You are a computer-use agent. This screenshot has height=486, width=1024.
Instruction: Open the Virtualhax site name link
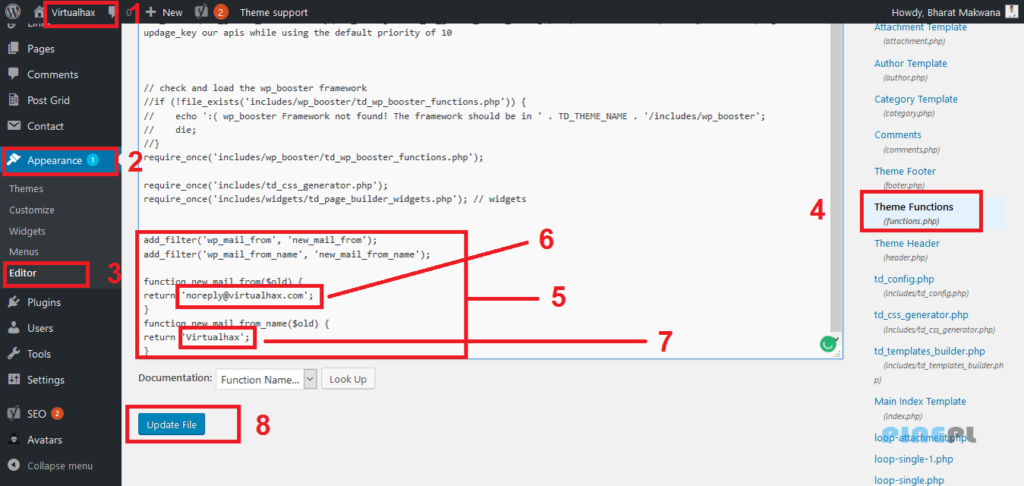click(73, 12)
